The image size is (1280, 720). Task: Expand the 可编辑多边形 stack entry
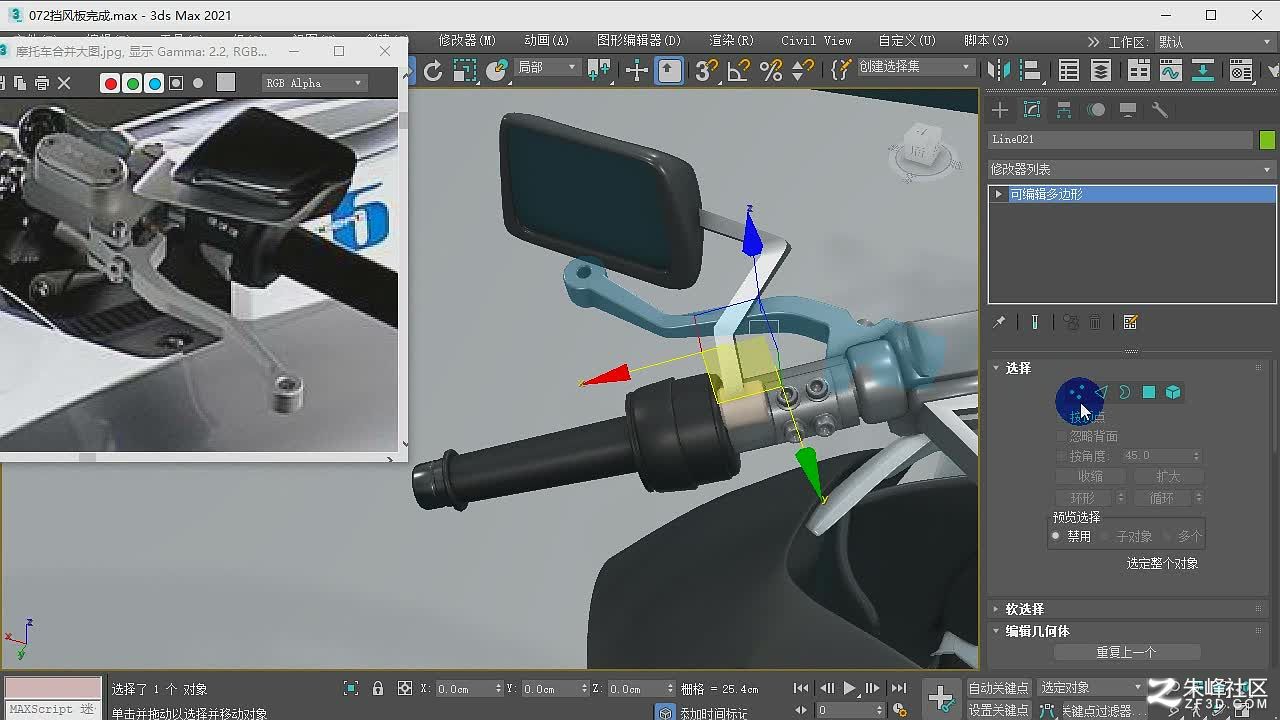pyautogui.click(x=998, y=194)
